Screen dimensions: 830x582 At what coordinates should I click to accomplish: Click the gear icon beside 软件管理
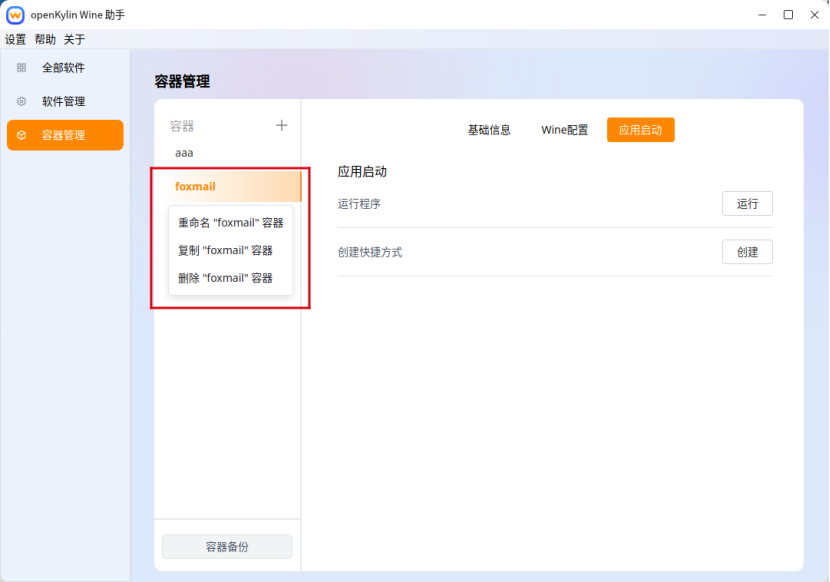pyautogui.click(x=21, y=101)
